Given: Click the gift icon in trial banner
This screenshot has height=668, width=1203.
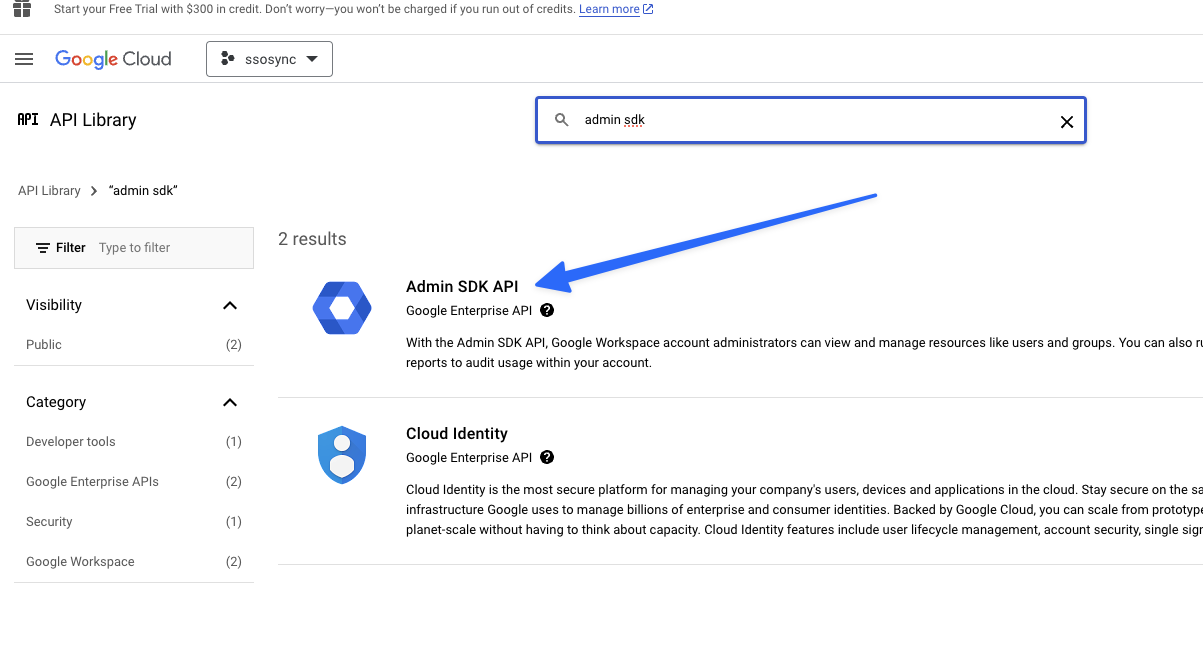Looking at the screenshot, I should click(23, 9).
